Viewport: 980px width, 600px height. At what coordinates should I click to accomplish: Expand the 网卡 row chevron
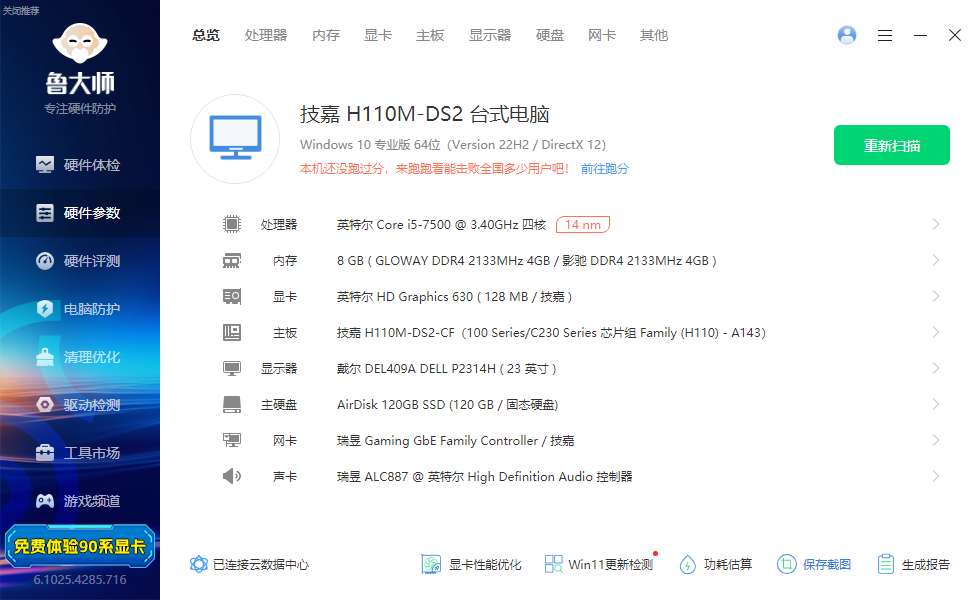pyautogui.click(x=936, y=440)
